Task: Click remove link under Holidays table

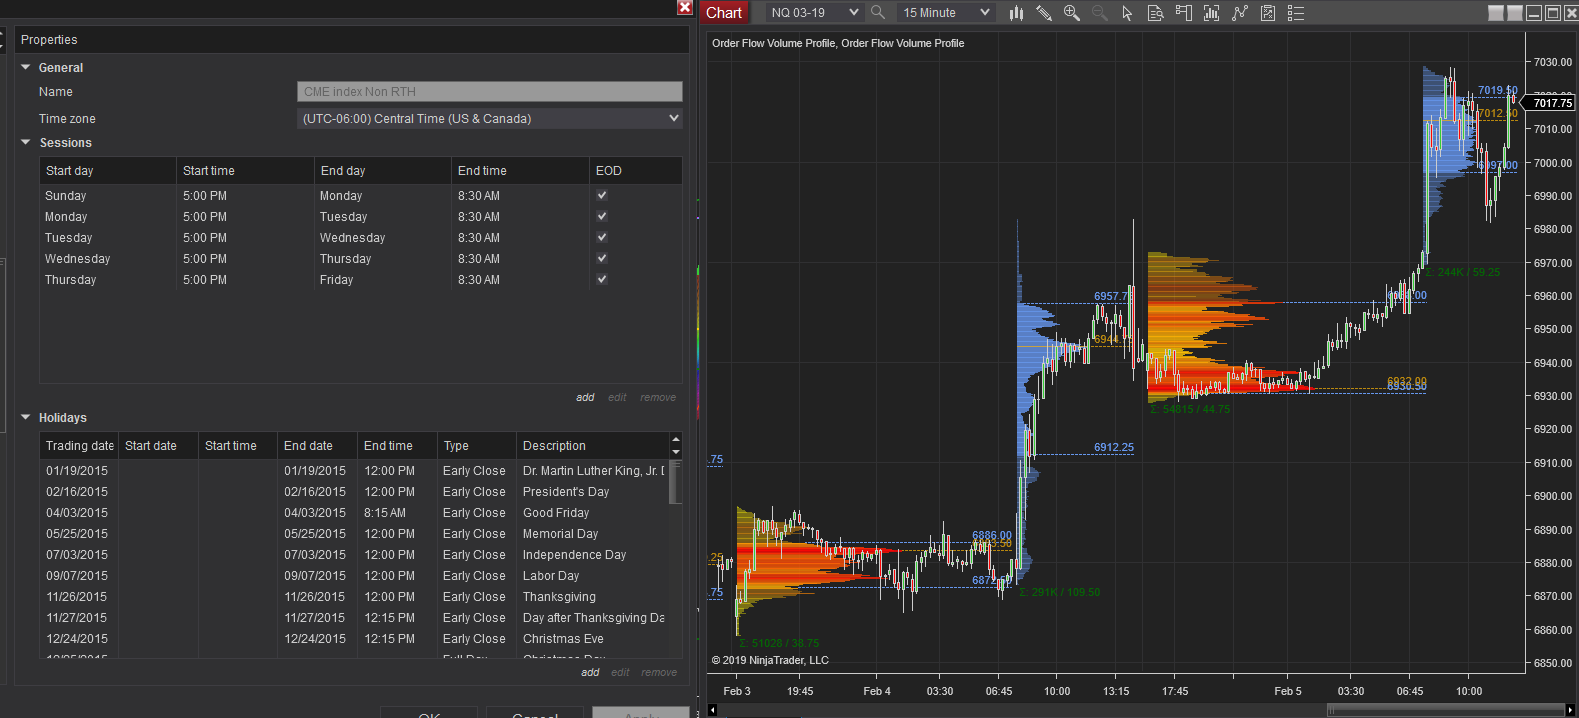Action: click(x=659, y=673)
